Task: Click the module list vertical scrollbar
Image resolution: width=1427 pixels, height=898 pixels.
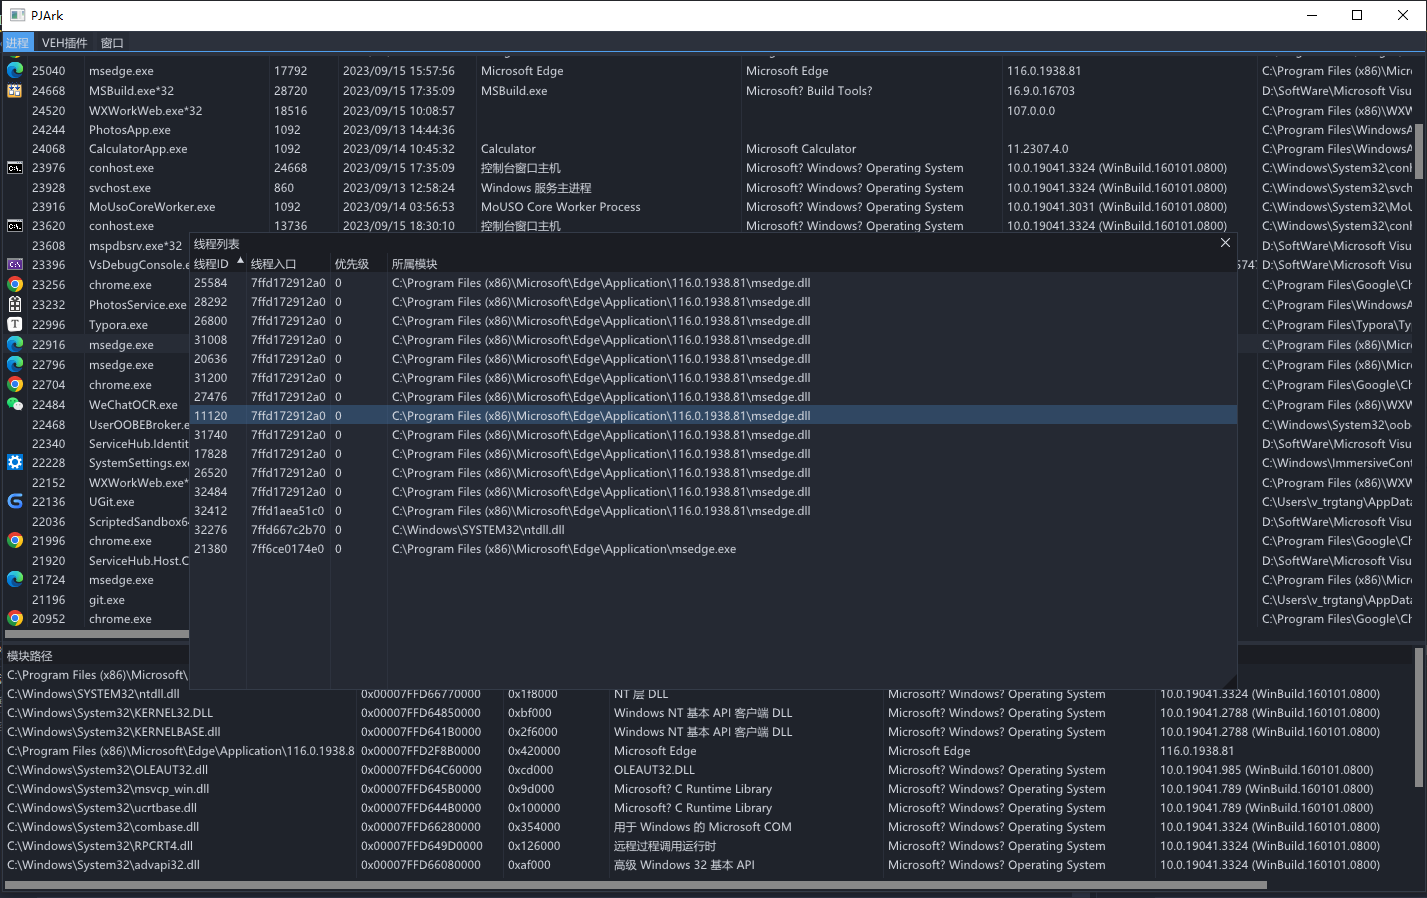Action: point(1419,718)
